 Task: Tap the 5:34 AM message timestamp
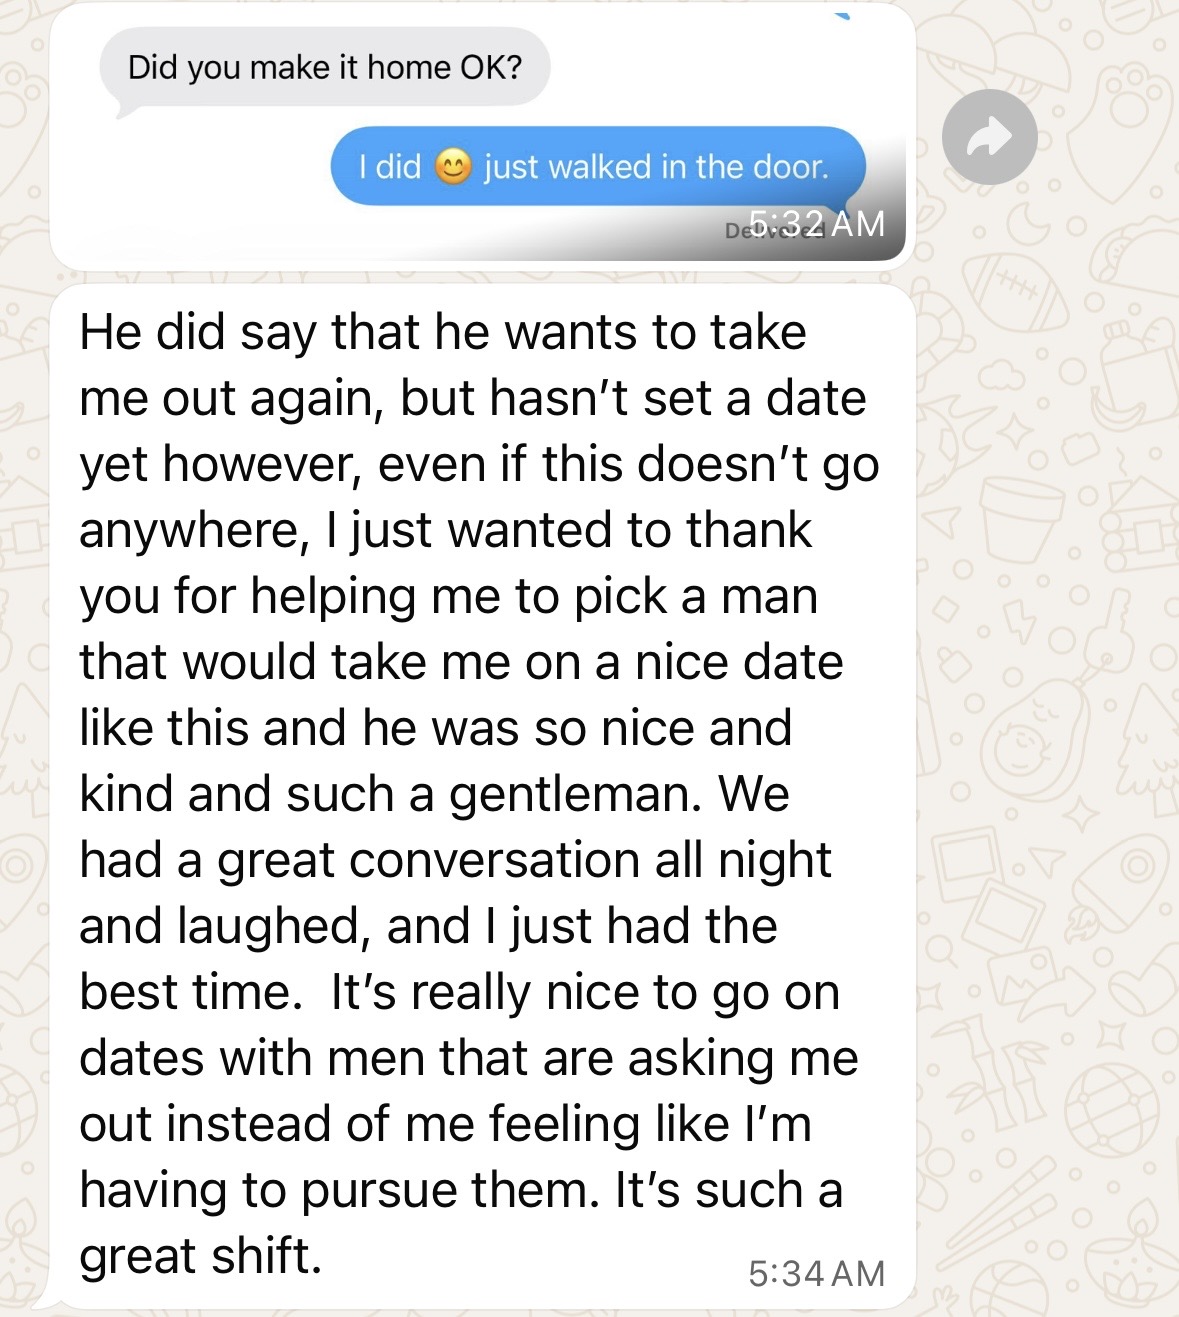tap(816, 1273)
